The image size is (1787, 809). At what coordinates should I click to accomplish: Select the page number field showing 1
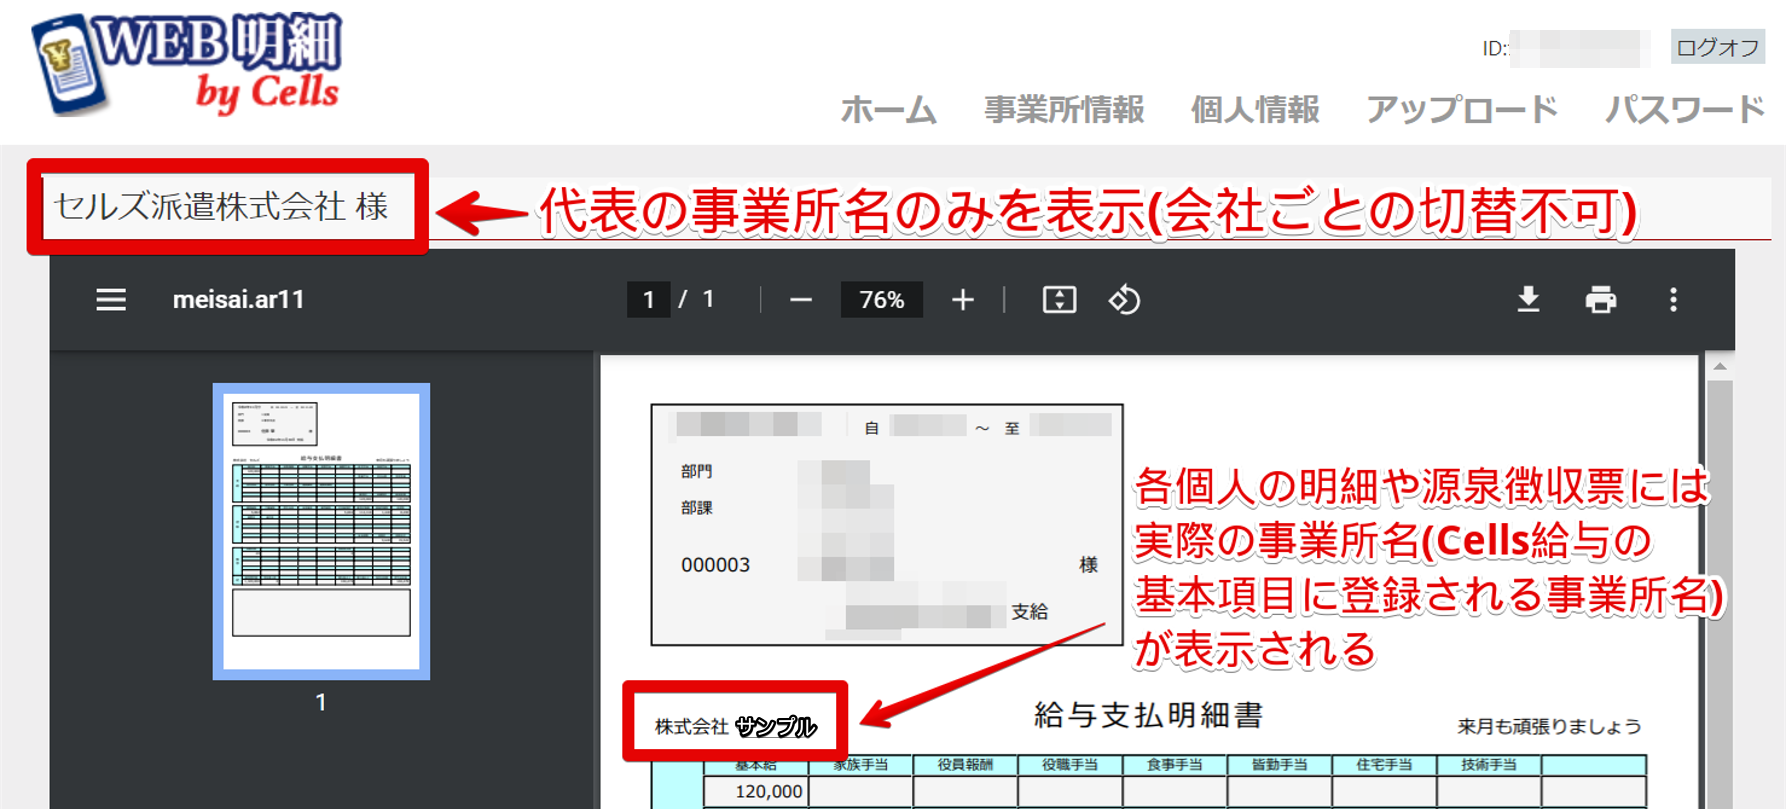[x=648, y=300]
